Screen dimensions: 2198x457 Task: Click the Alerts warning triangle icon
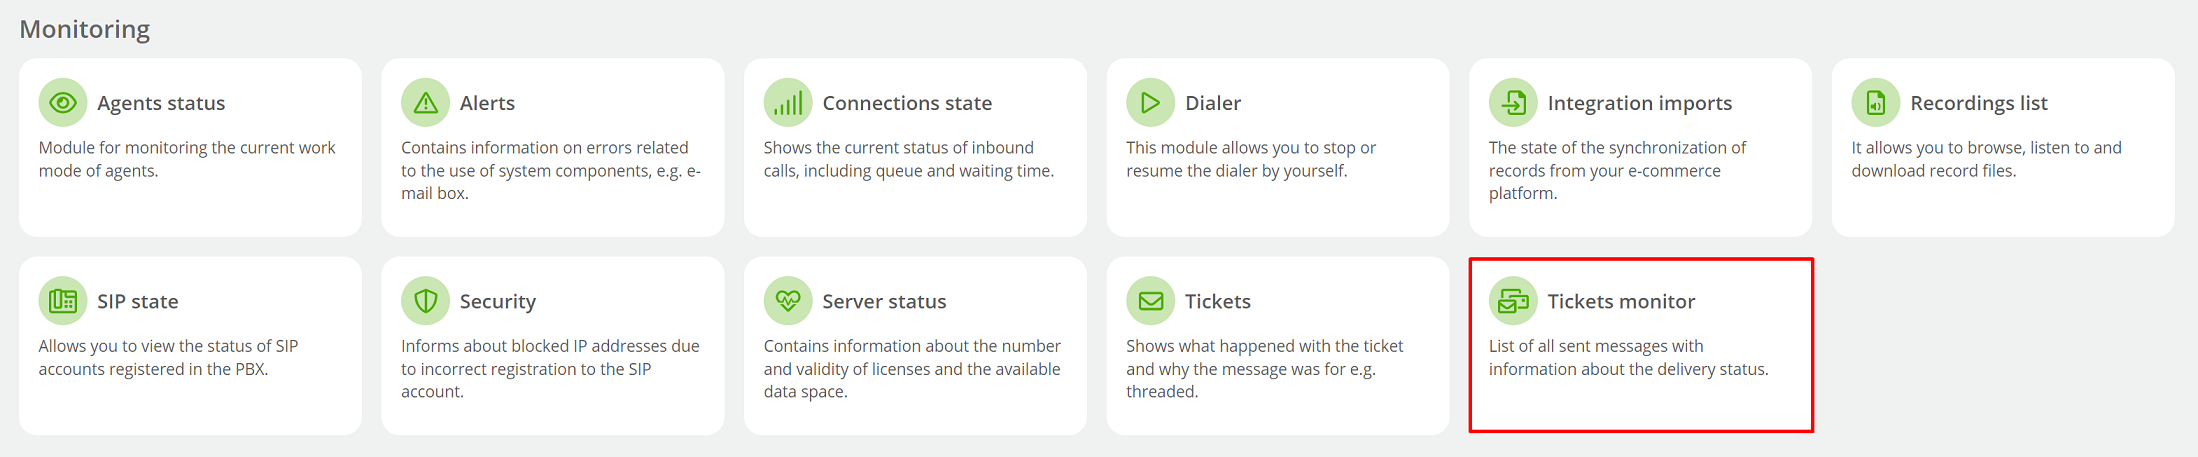426,103
